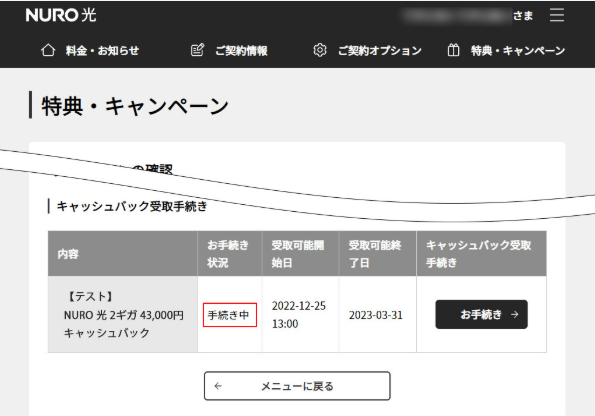Viewport: 595px width, 416px height.
Task: Click the 受取可能開始日 column header
Action: tap(300, 254)
